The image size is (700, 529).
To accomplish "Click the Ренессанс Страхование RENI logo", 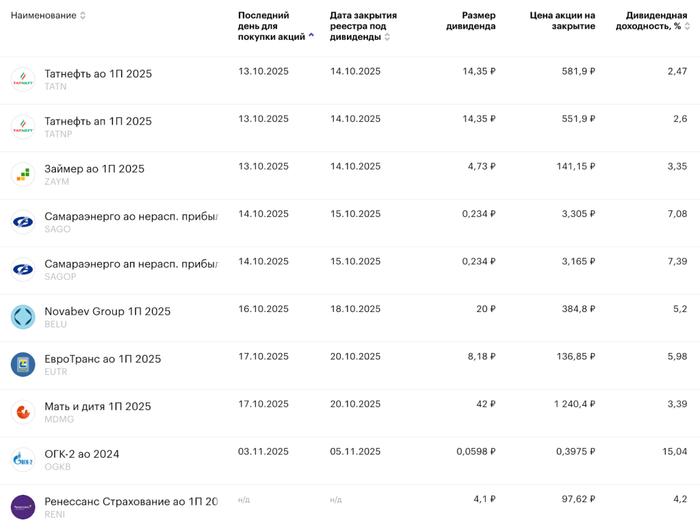I will coord(22,507).
